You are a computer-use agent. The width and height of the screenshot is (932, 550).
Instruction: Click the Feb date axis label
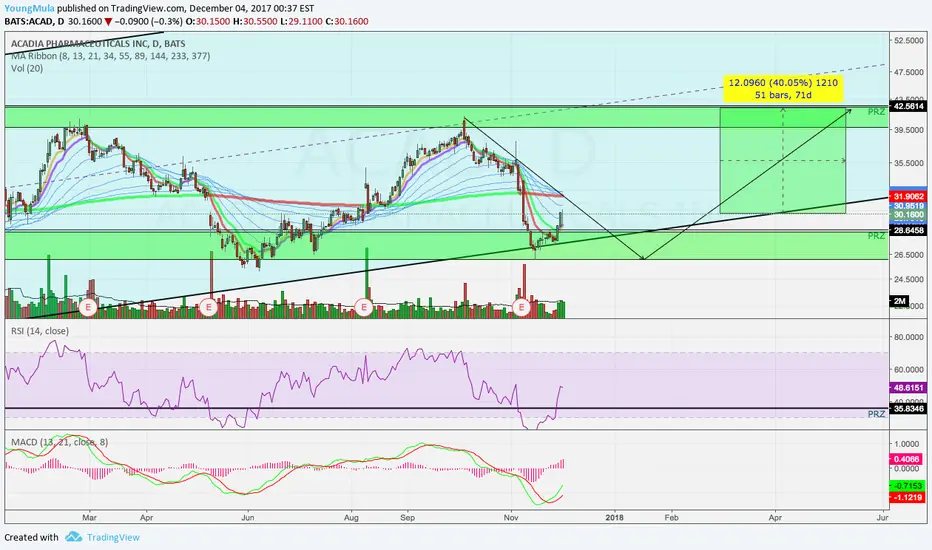click(x=671, y=517)
